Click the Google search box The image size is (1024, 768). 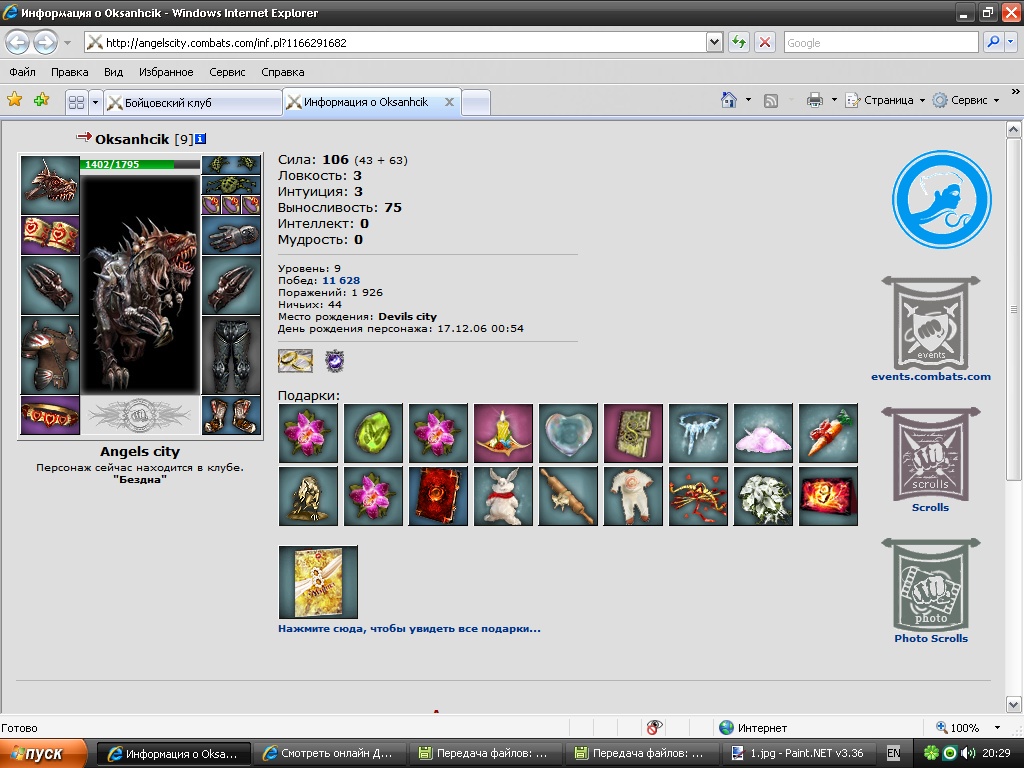[881, 43]
